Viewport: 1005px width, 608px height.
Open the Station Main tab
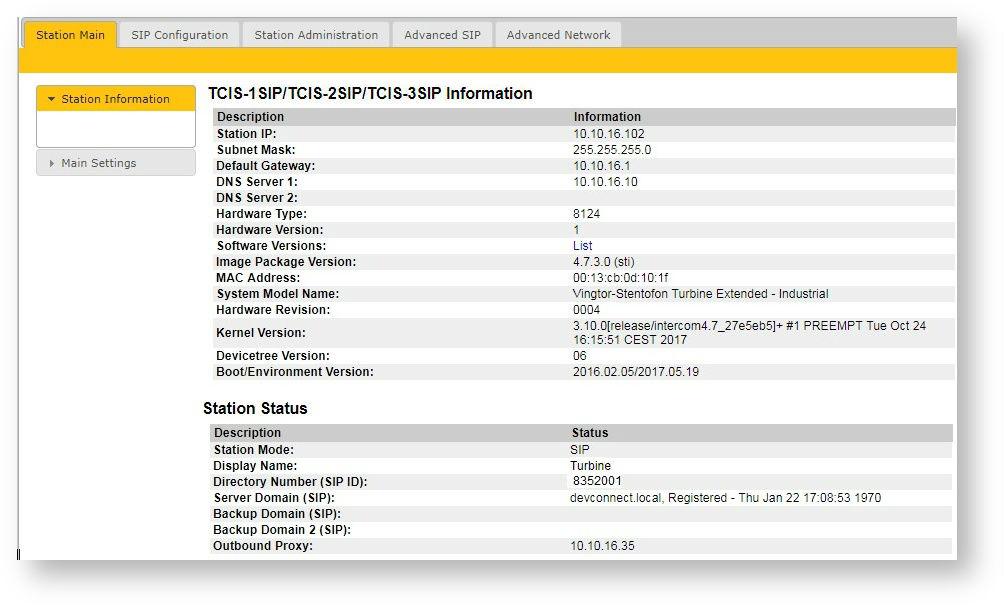tap(70, 35)
